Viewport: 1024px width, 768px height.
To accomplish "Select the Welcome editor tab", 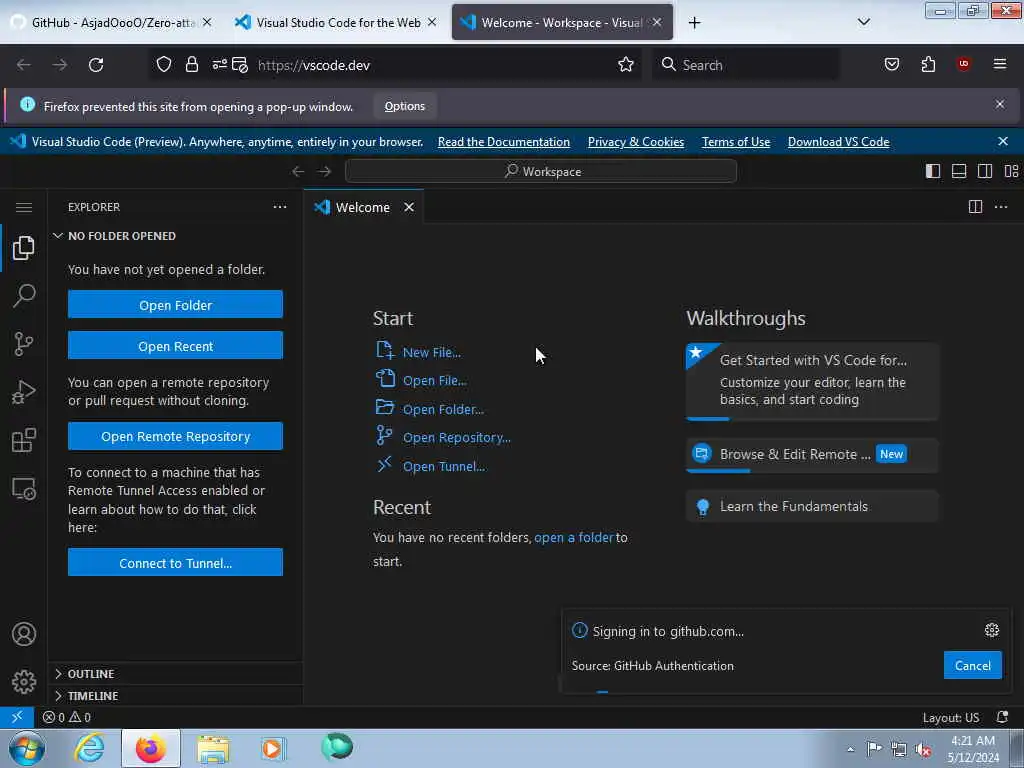I will pyautogui.click(x=362, y=207).
